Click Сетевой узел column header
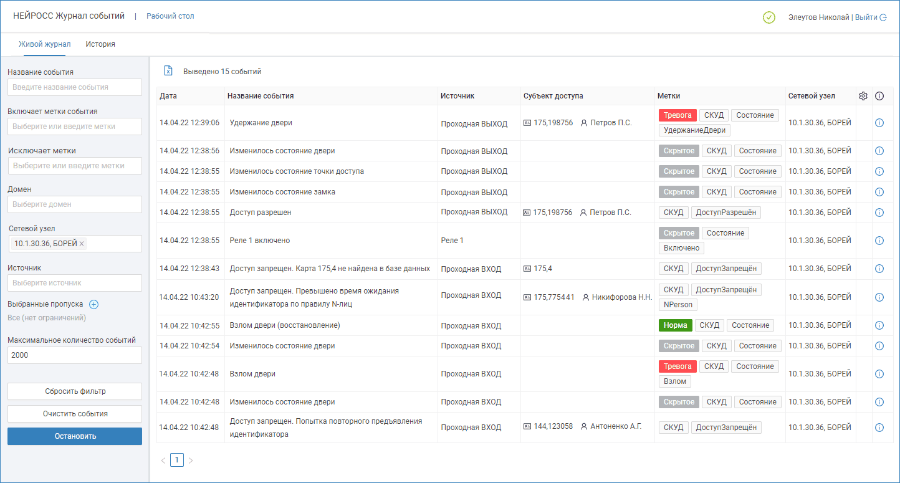Viewport: 900px width, 483px height. [x=812, y=96]
